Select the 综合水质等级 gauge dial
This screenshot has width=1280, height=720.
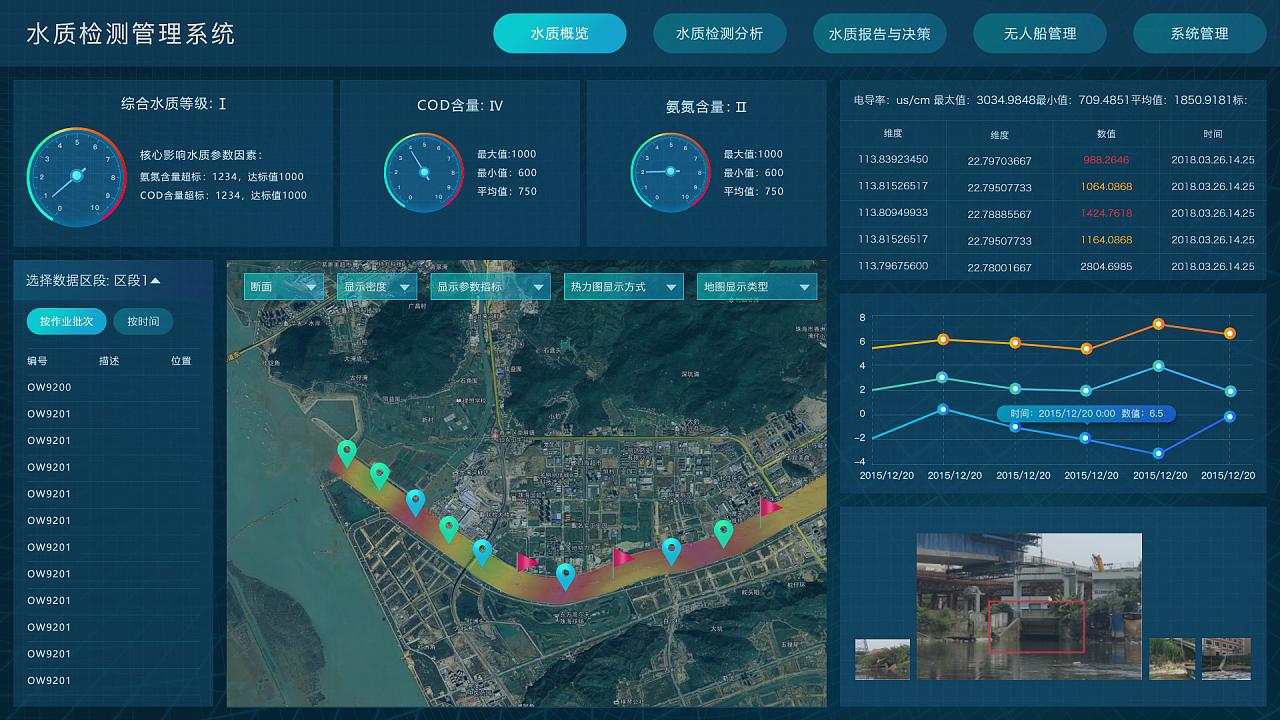tap(76, 176)
